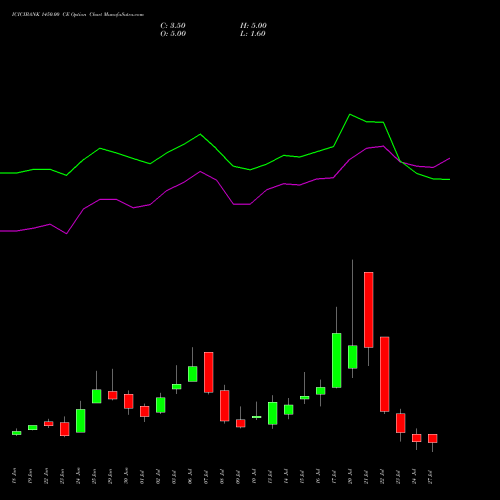Click the green candle on 20 Jul
Viewport: 500px width, 500px height.
353,357
